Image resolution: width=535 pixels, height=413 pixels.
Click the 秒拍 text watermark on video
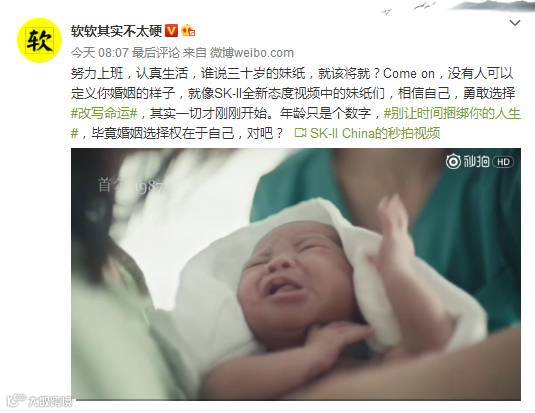(x=476, y=161)
